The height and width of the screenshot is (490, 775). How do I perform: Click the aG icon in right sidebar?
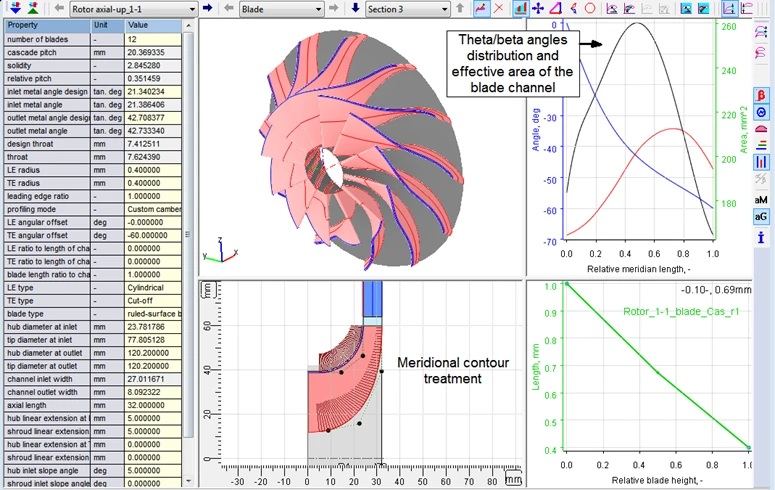click(x=761, y=216)
